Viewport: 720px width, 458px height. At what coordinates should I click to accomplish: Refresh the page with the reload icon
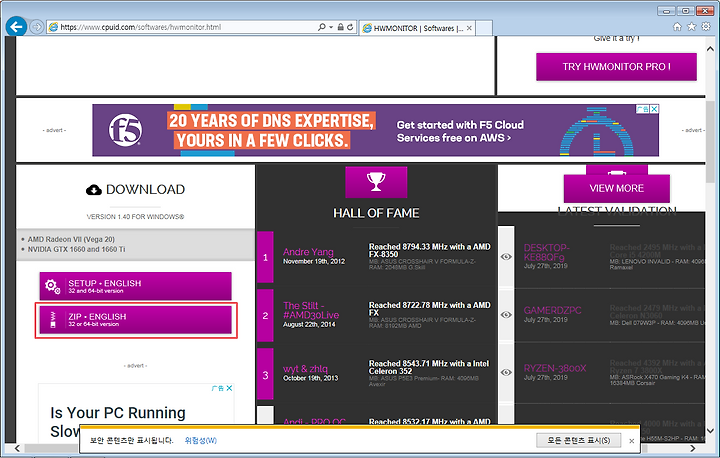pyautogui.click(x=350, y=27)
